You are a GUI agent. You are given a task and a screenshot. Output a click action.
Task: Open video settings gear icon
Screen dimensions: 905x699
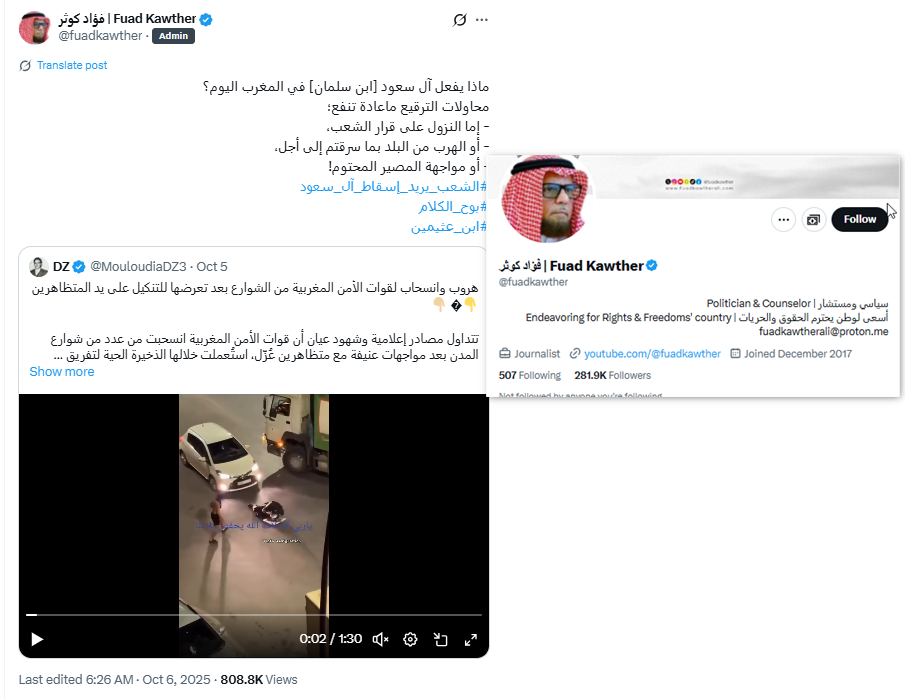point(410,639)
